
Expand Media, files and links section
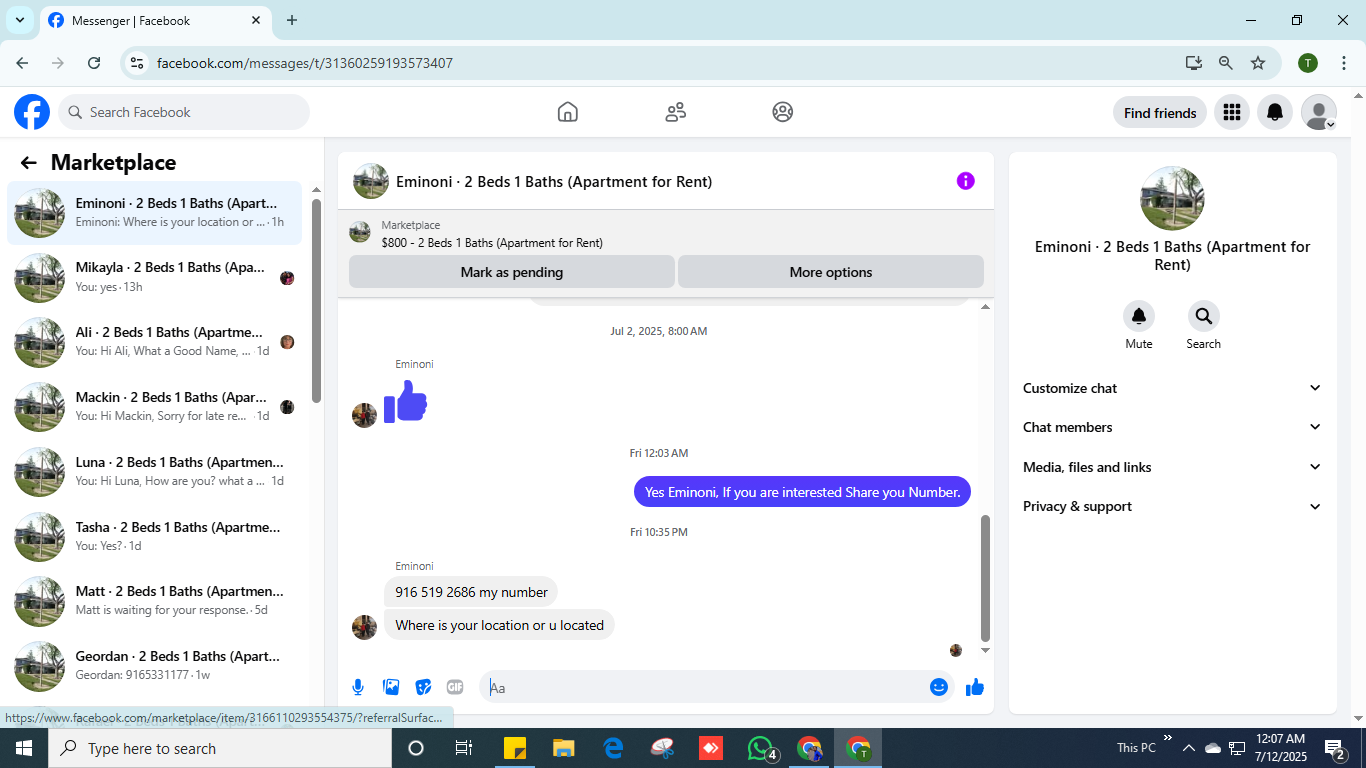click(1172, 467)
